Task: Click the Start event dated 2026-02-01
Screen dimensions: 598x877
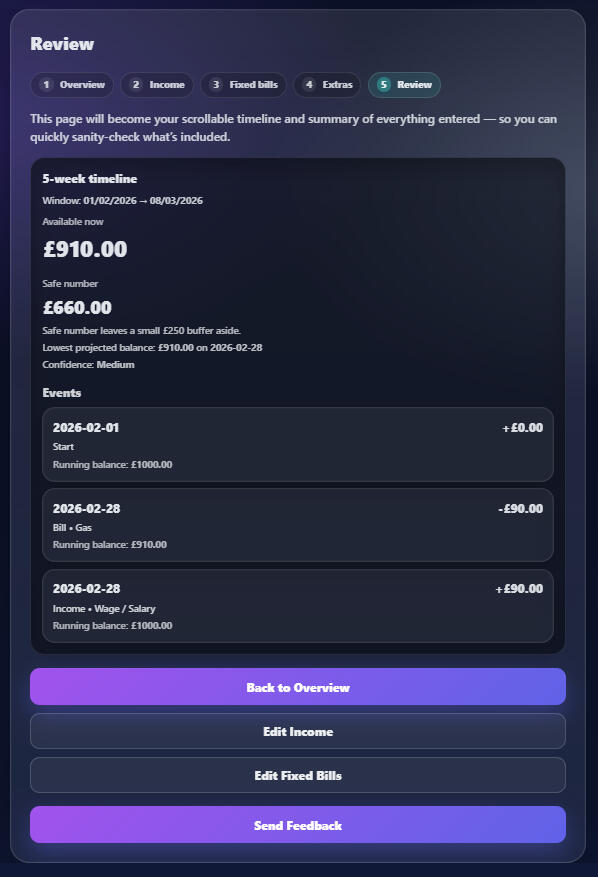Action: tap(297, 445)
